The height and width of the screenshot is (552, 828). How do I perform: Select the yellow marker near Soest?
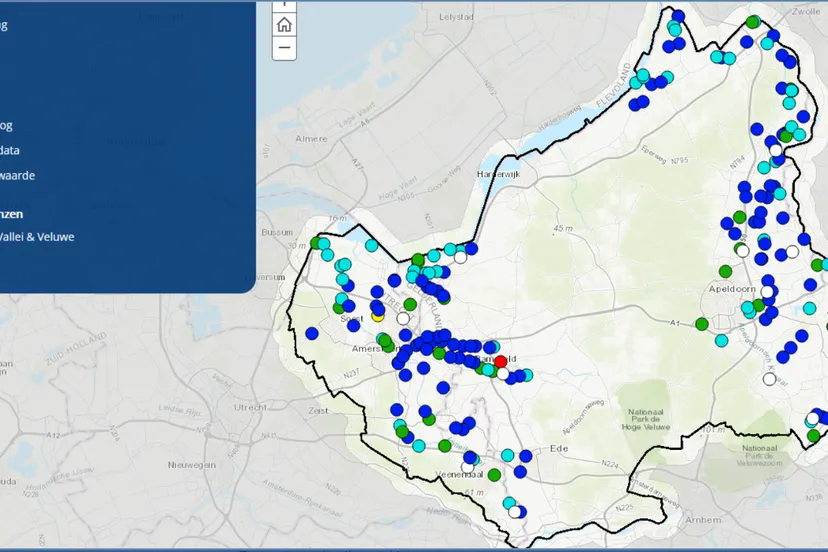coord(378,314)
